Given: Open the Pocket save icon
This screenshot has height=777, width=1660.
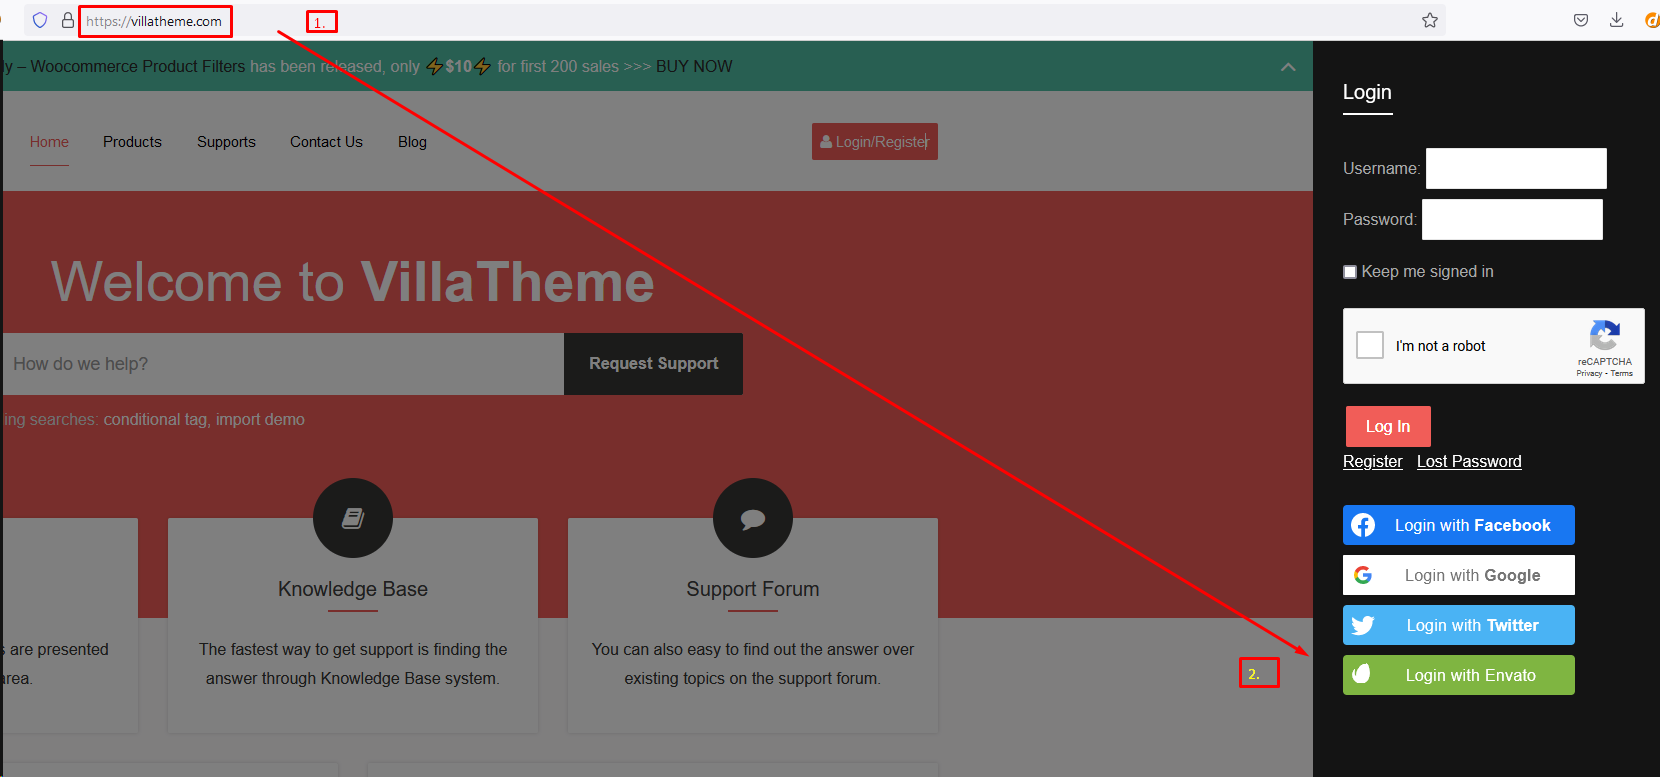Looking at the screenshot, I should point(1581,20).
